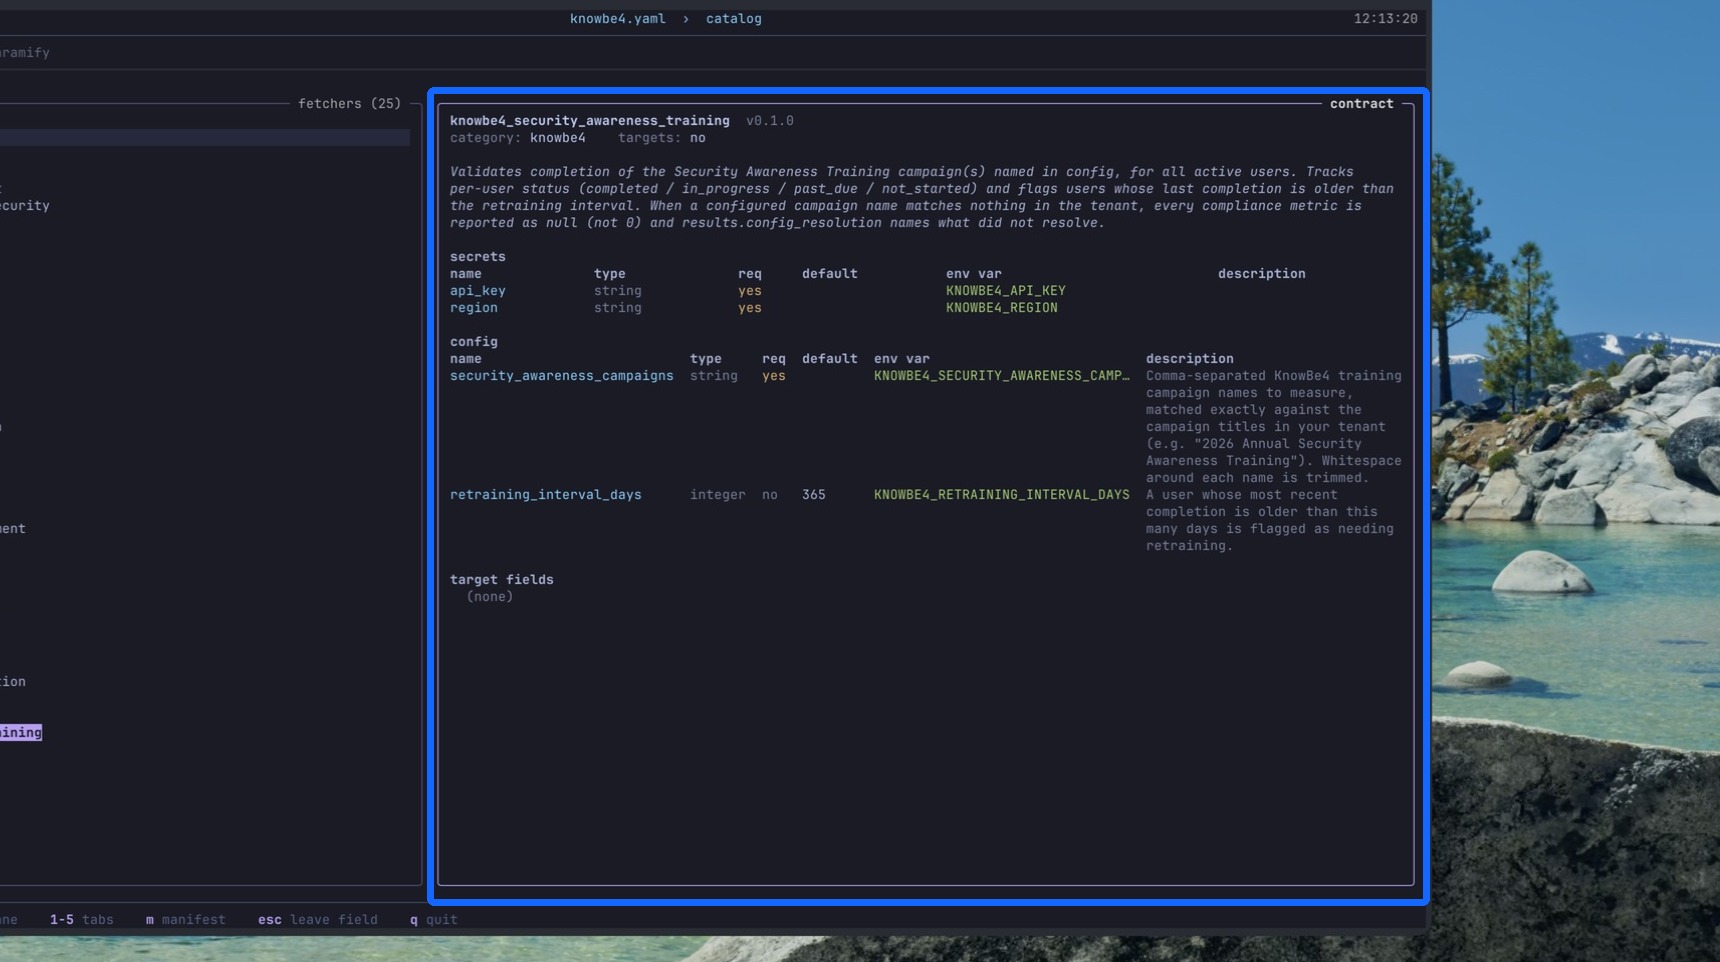Select the knowbe4_security_awareness_training heading

tap(589, 121)
